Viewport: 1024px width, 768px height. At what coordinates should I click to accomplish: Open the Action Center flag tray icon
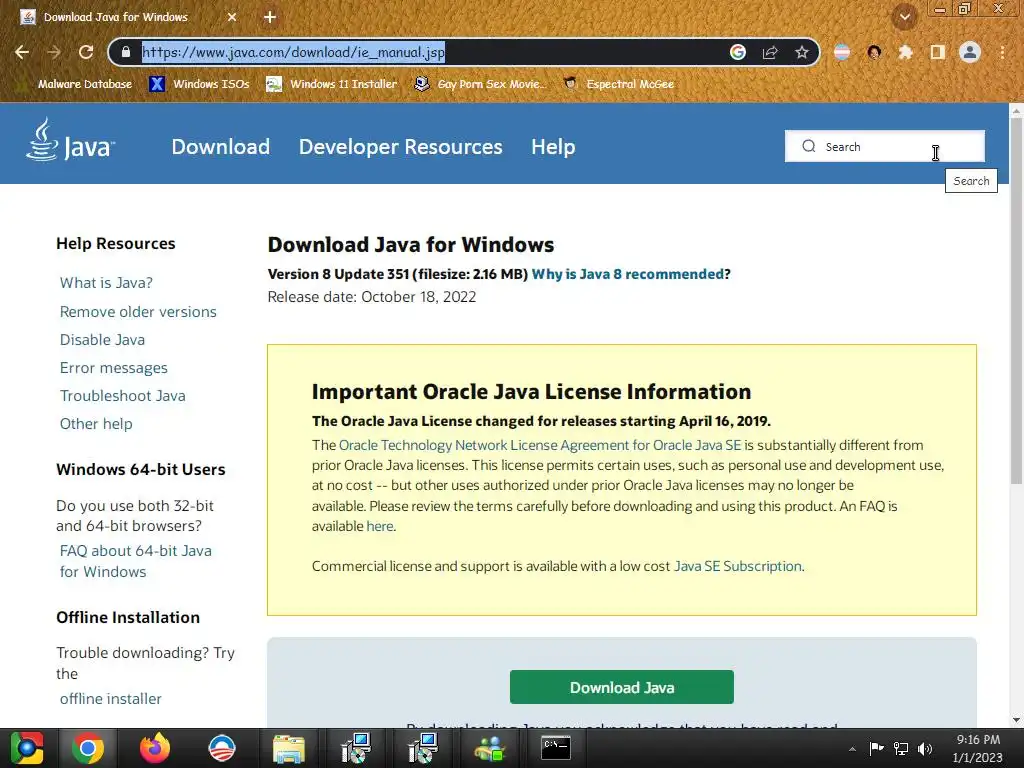coord(876,748)
